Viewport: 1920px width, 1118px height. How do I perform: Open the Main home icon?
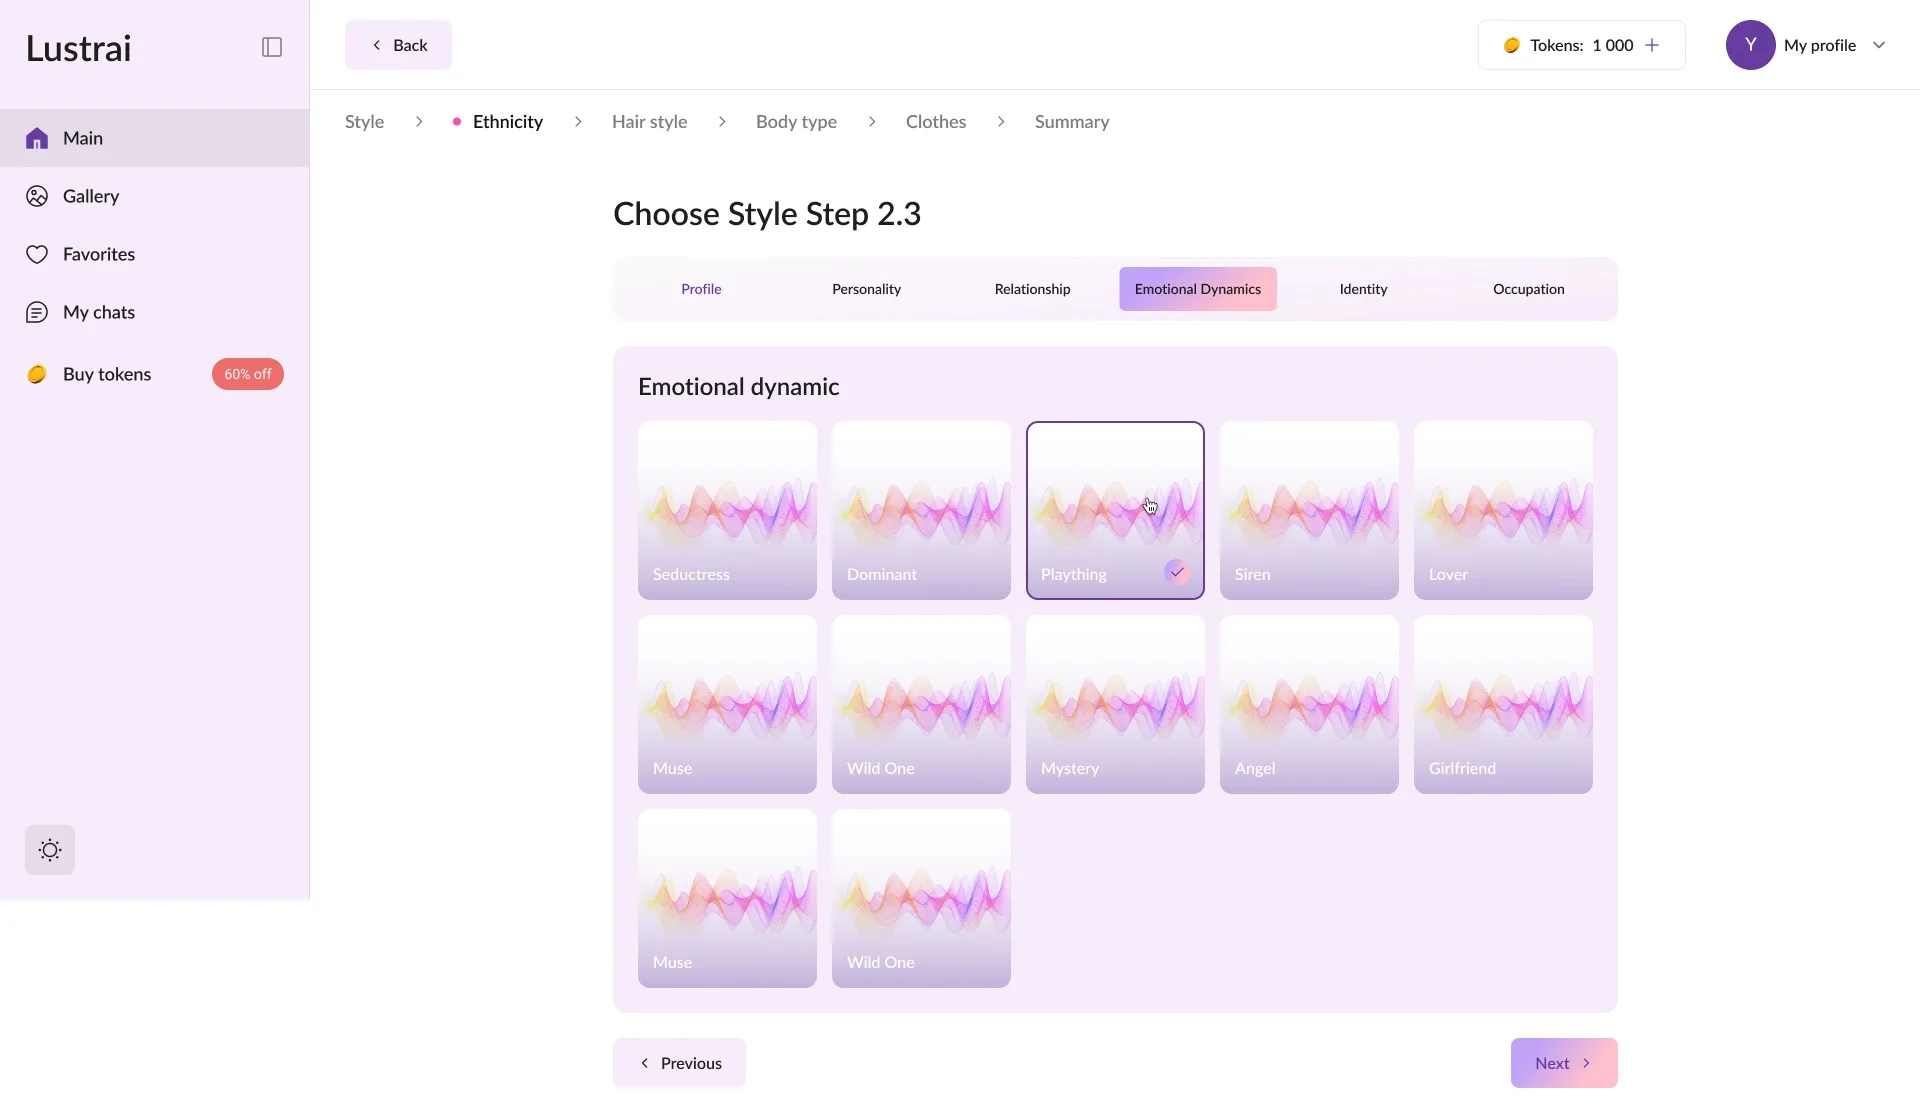[x=37, y=138]
